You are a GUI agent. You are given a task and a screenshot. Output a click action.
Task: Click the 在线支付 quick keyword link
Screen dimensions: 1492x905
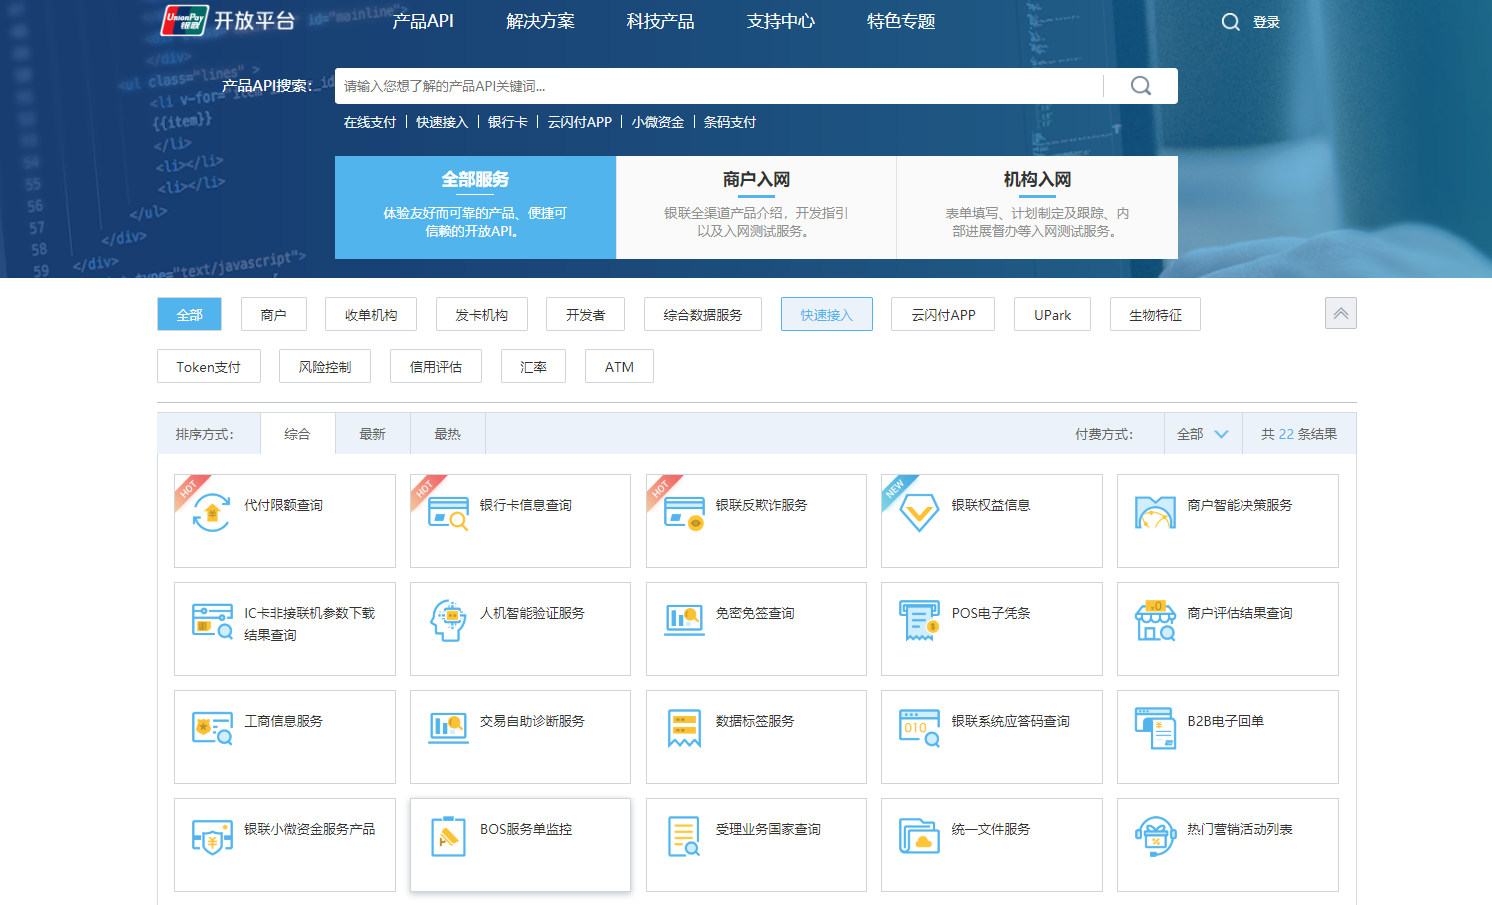pyautogui.click(x=370, y=122)
